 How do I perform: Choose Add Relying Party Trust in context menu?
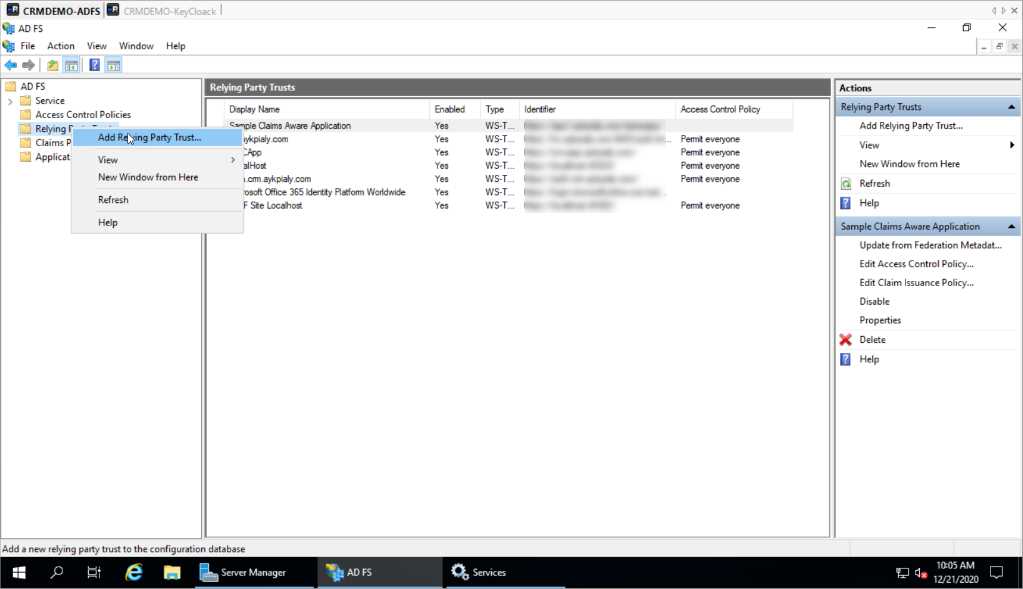tap(149, 137)
